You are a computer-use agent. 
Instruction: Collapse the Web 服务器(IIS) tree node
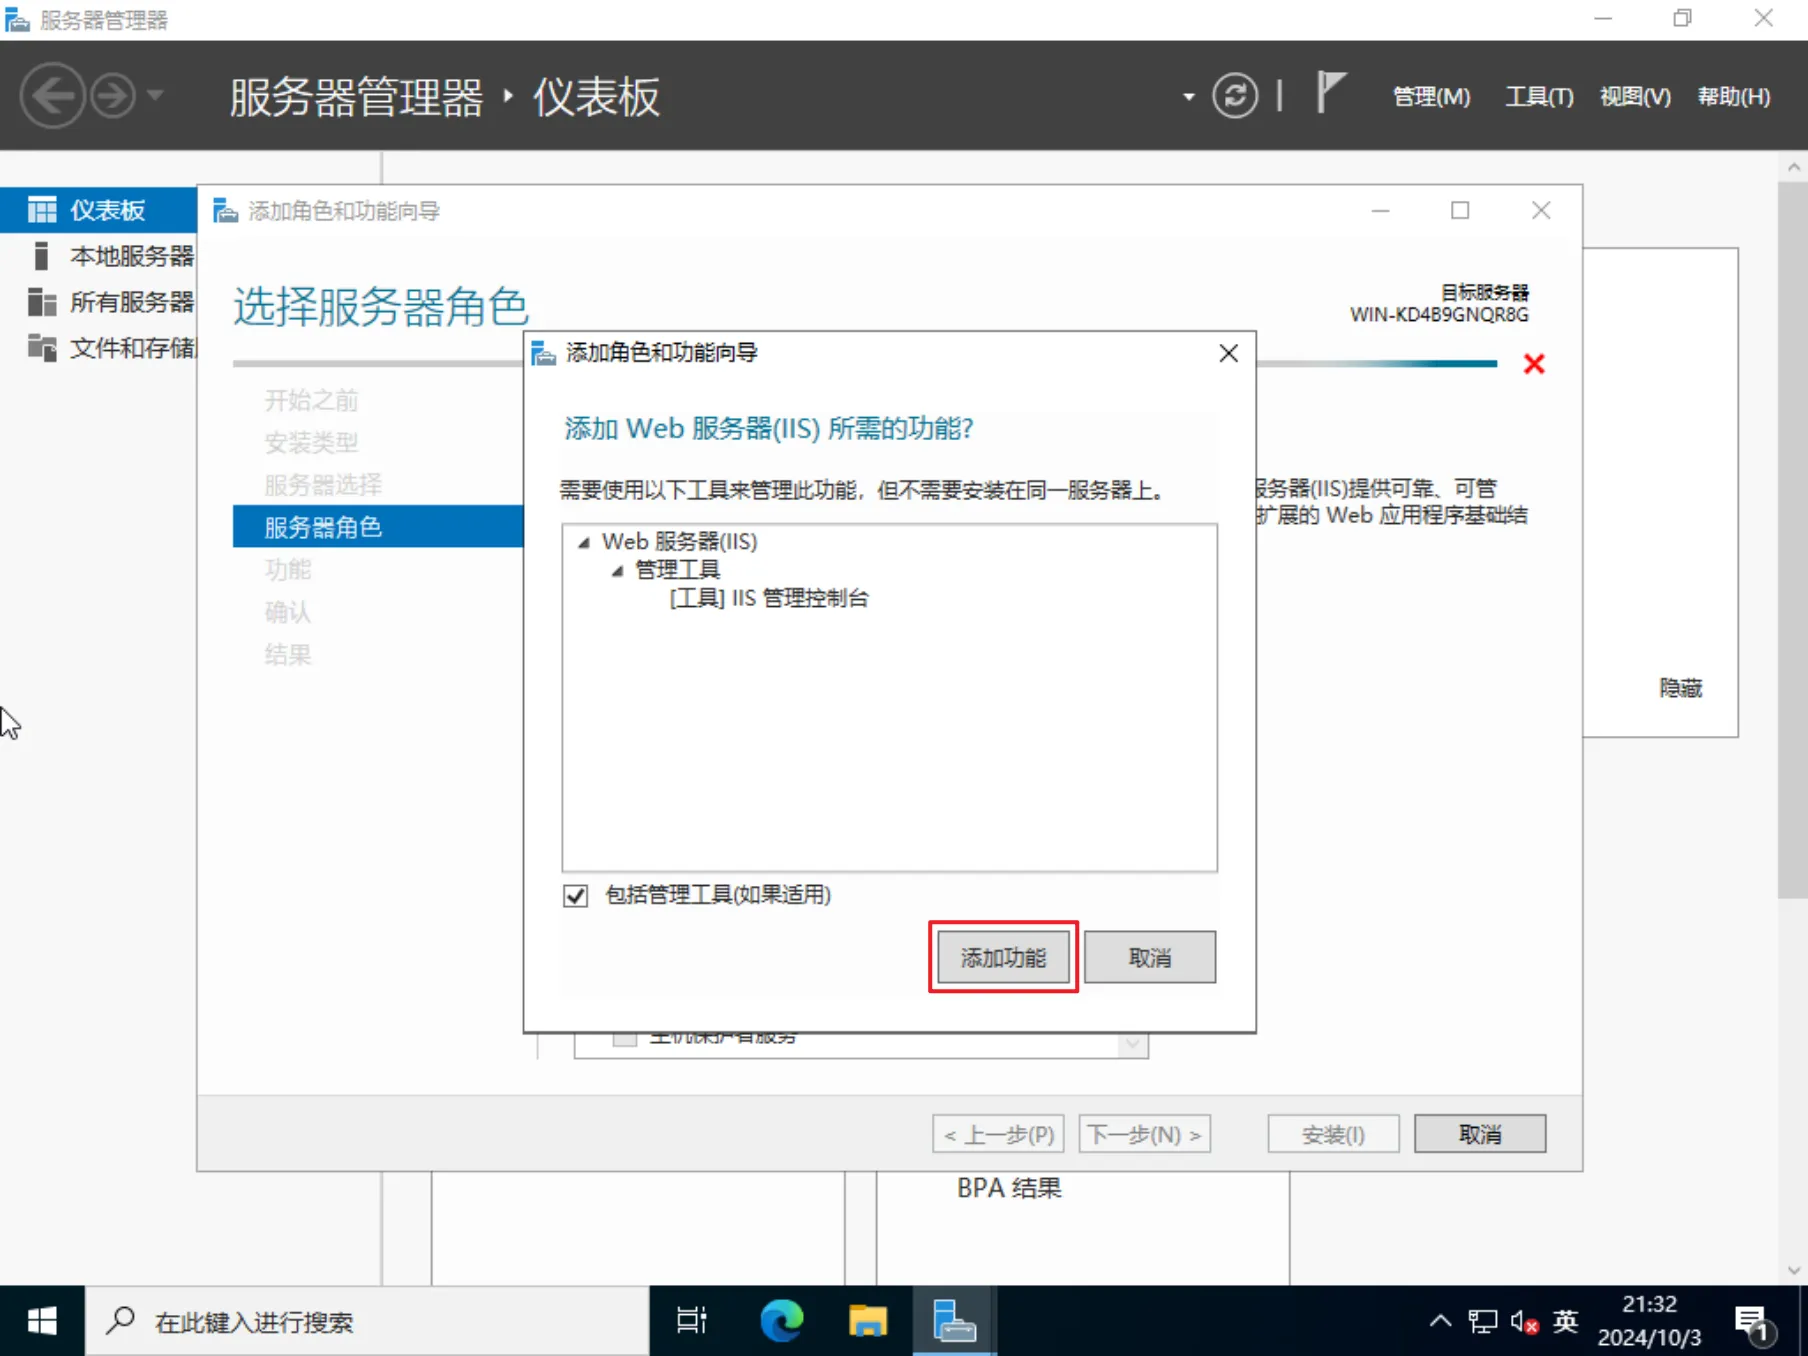tap(584, 542)
